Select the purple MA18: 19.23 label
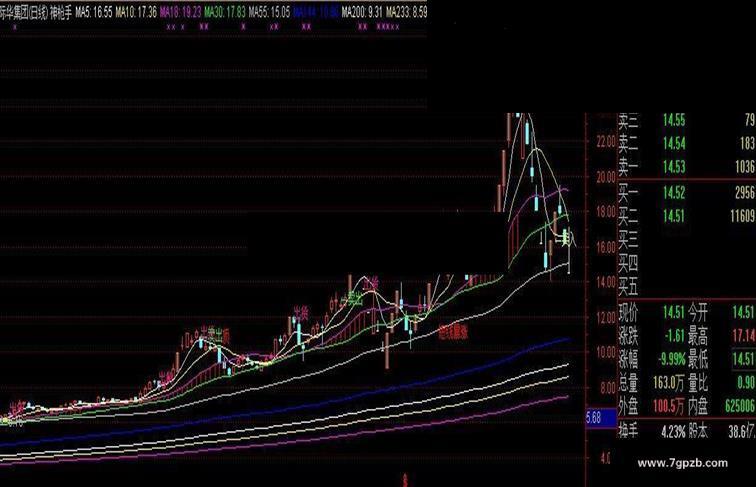Image resolution: width=756 pixels, height=487 pixels. [180, 12]
